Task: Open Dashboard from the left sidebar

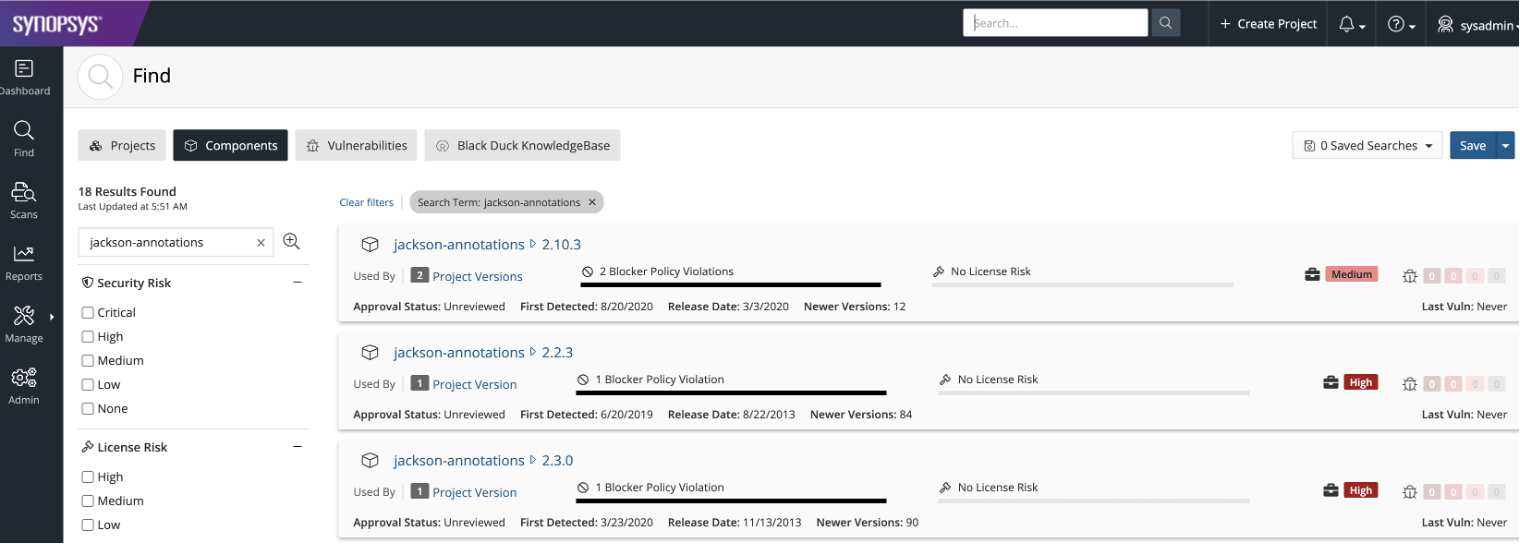Action: (x=24, y=77)
